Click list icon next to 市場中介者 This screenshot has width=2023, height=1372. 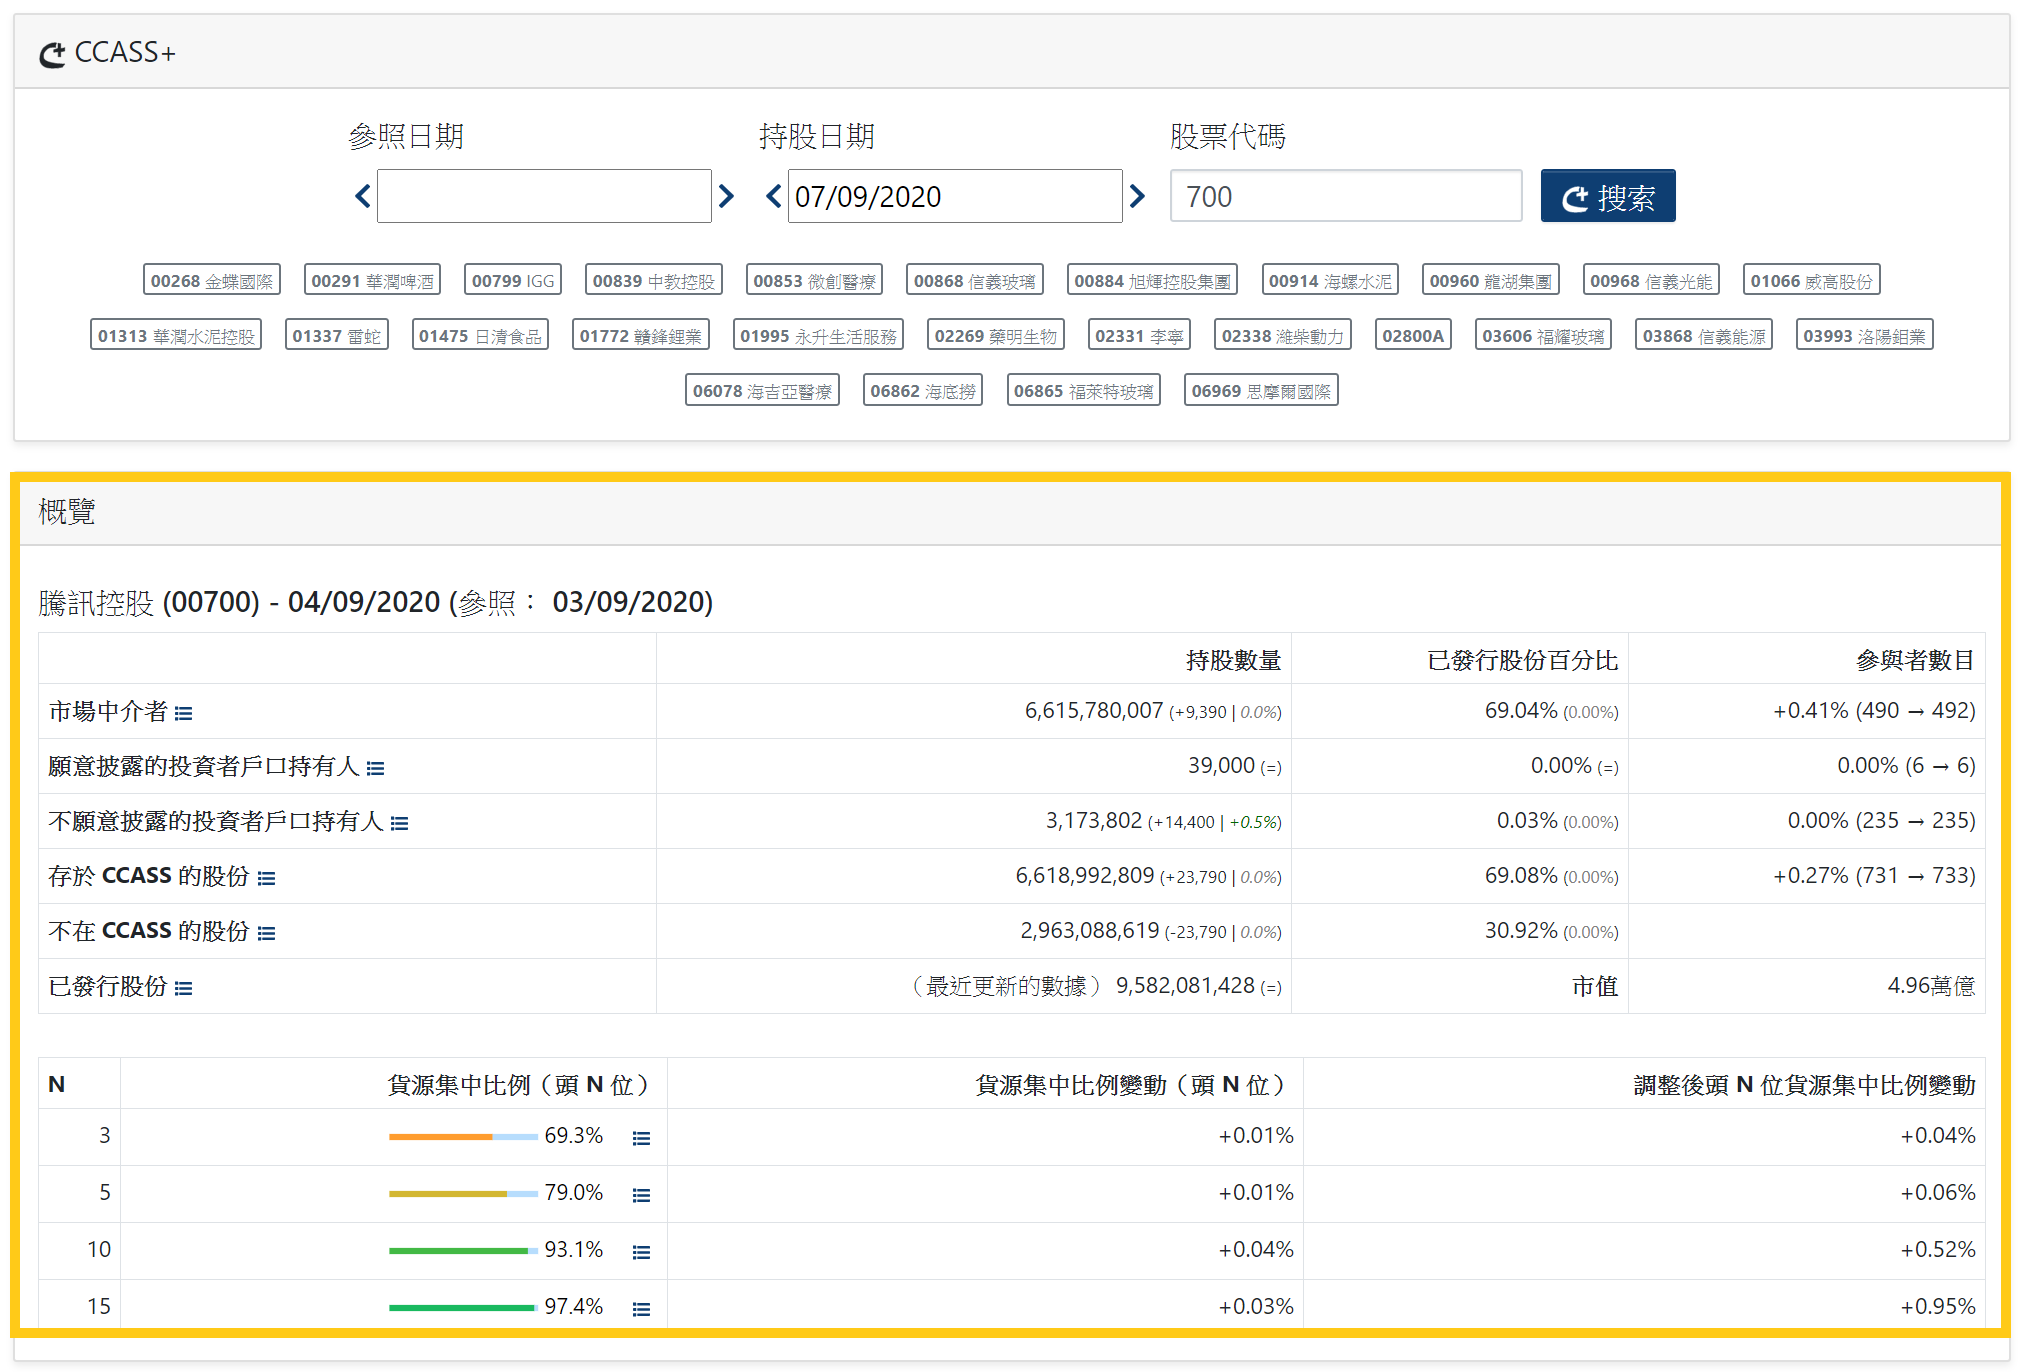click(183, 713)
